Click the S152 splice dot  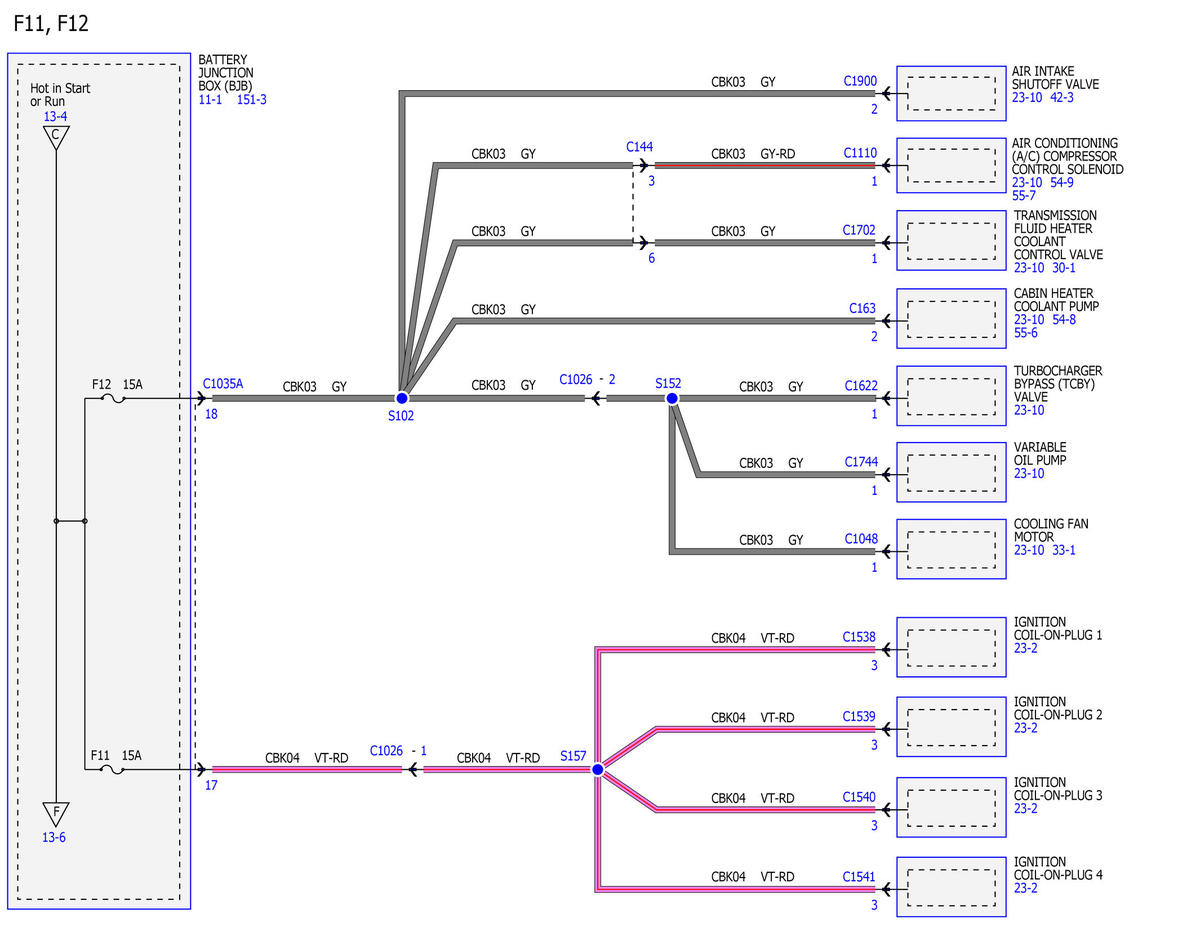[x=672, y=398]
